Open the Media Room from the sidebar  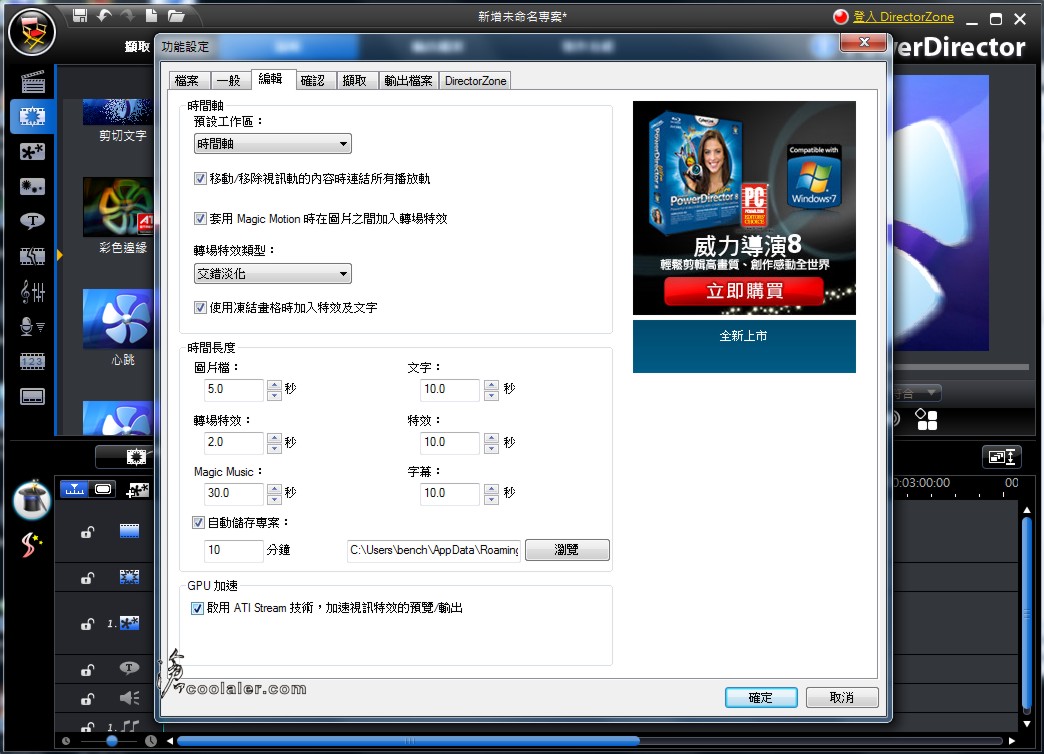[x=33, y=82]
